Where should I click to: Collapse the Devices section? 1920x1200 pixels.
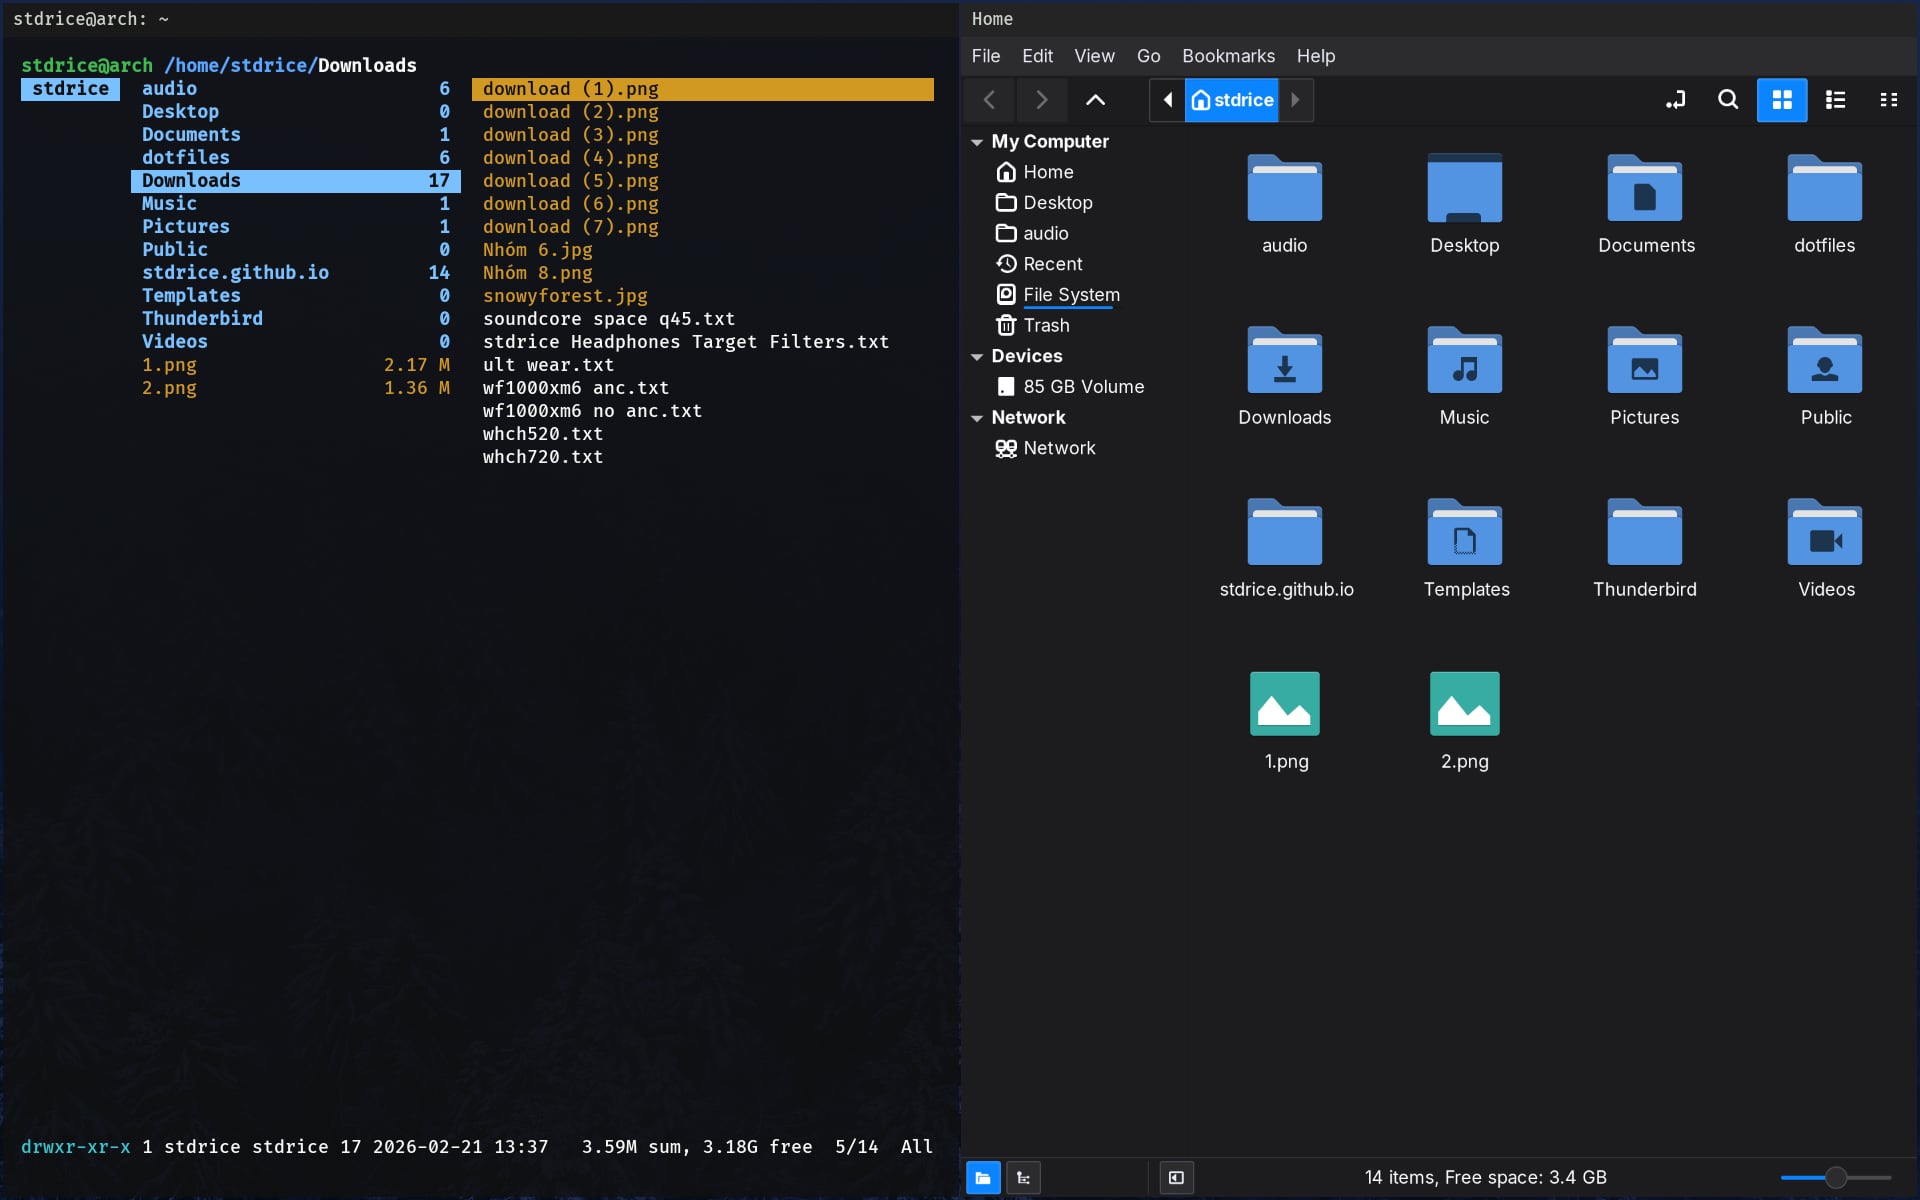click(x=977, y=356)
